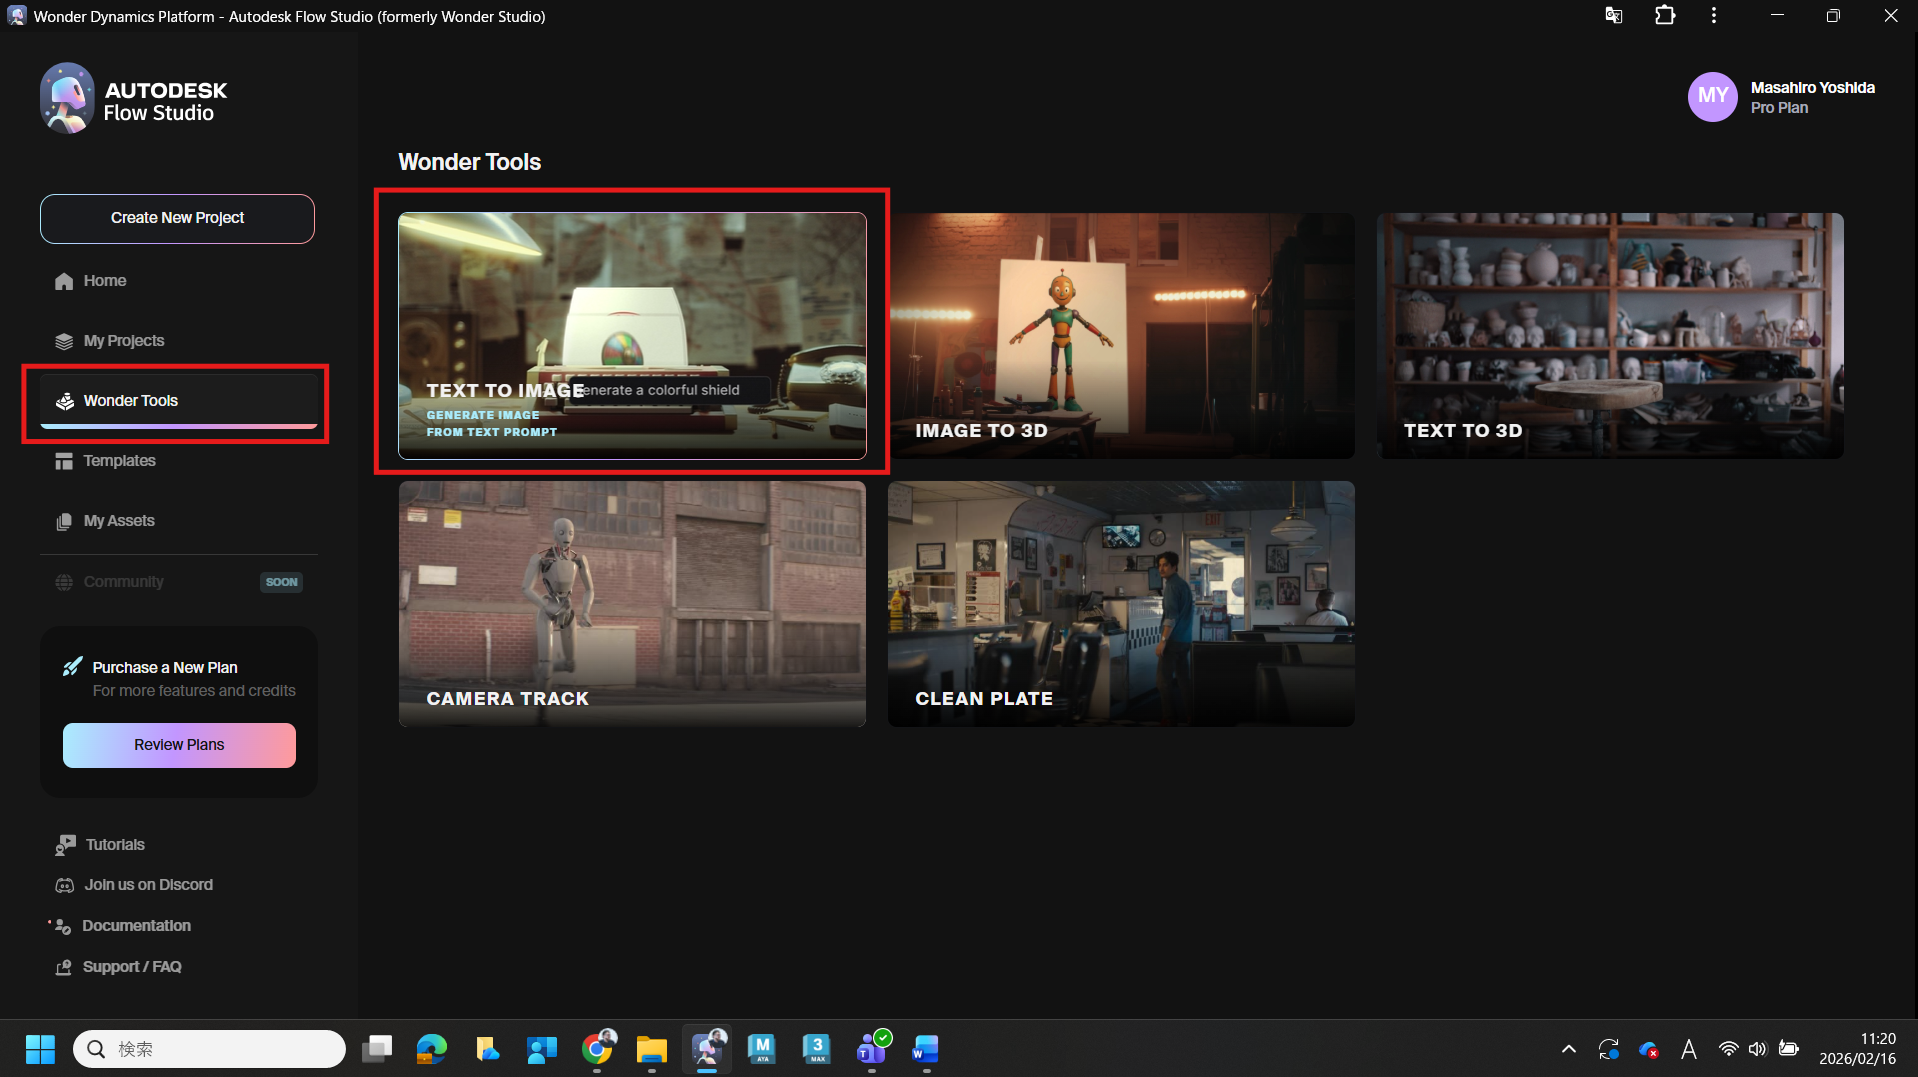Go to Home in the sidebar
The image size is (1918, 1077).
pos(104,281)
